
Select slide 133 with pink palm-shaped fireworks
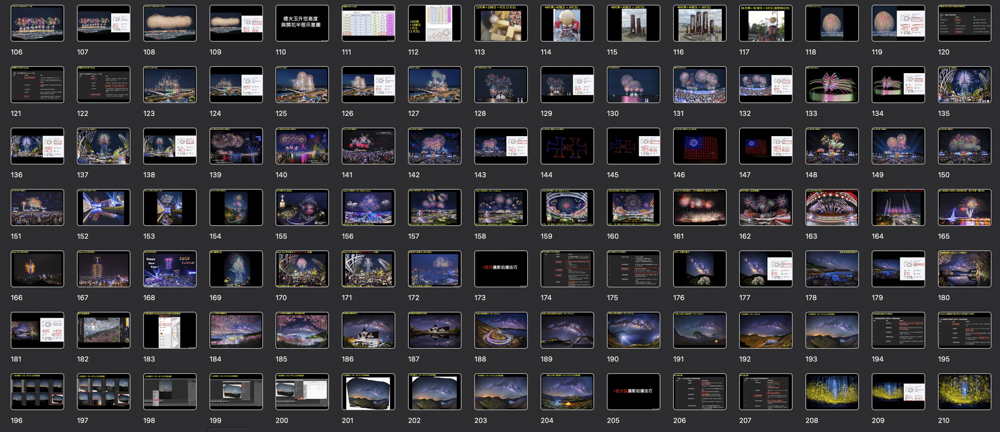(x=832, y=85)
